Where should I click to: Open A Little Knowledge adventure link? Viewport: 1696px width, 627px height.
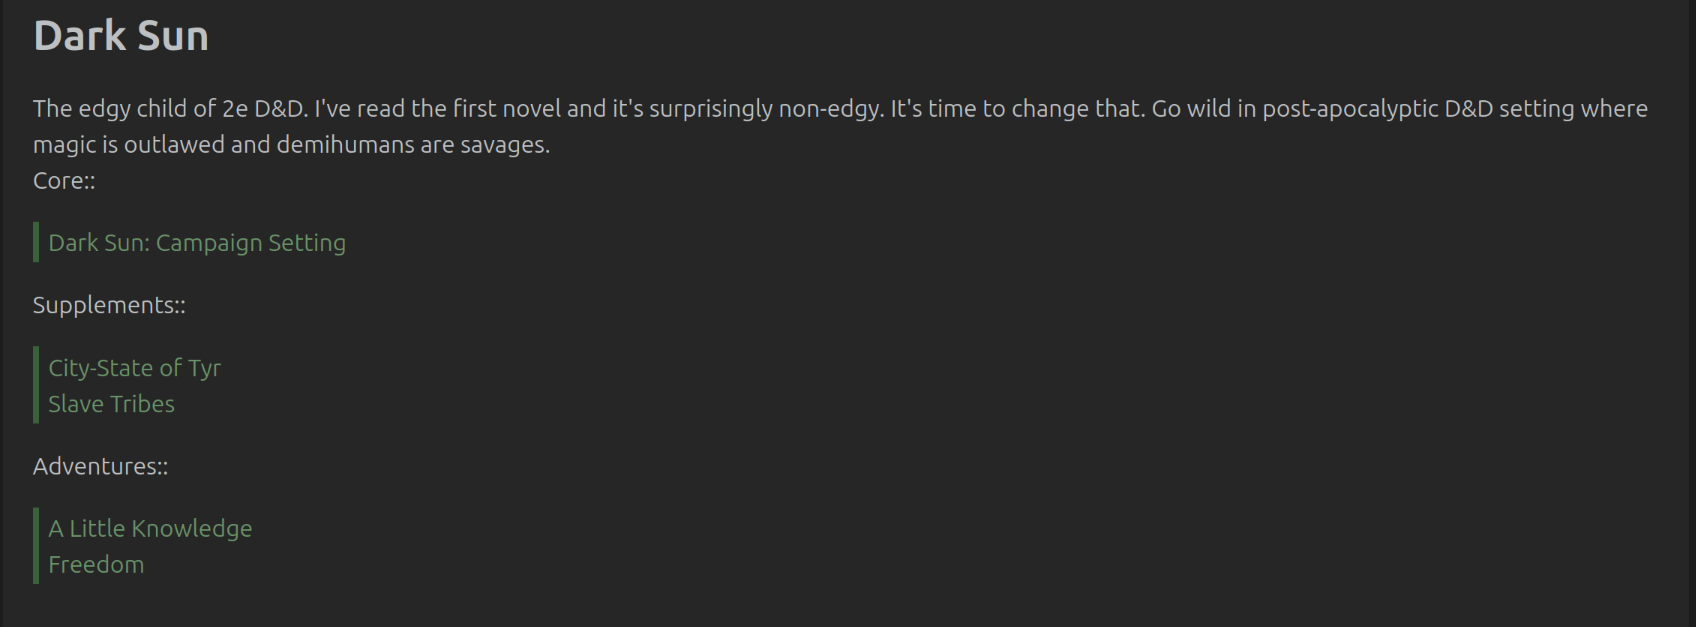click(x=150, y=528)
